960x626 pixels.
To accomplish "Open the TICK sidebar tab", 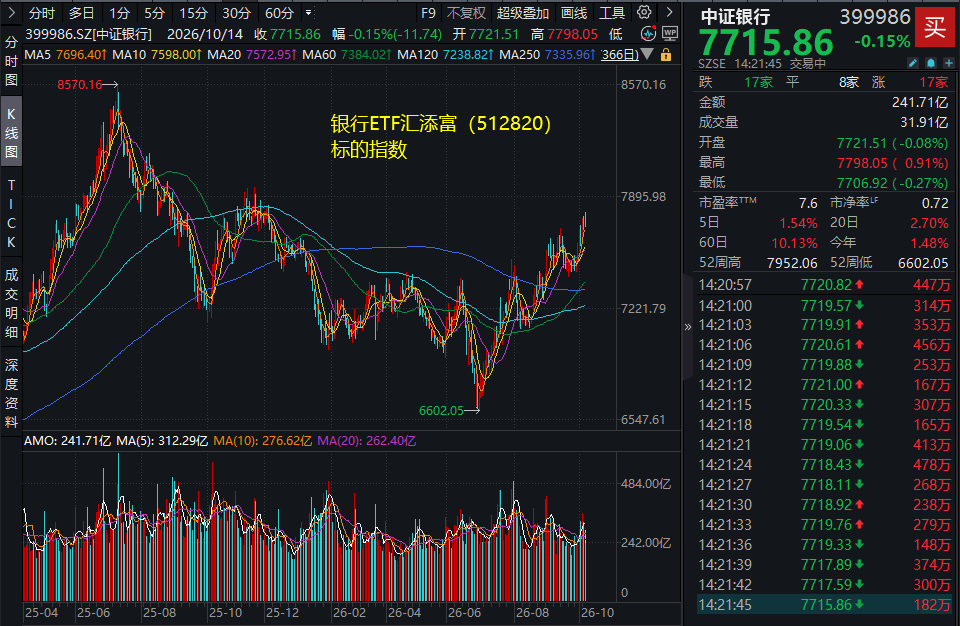I will point(11,213).
